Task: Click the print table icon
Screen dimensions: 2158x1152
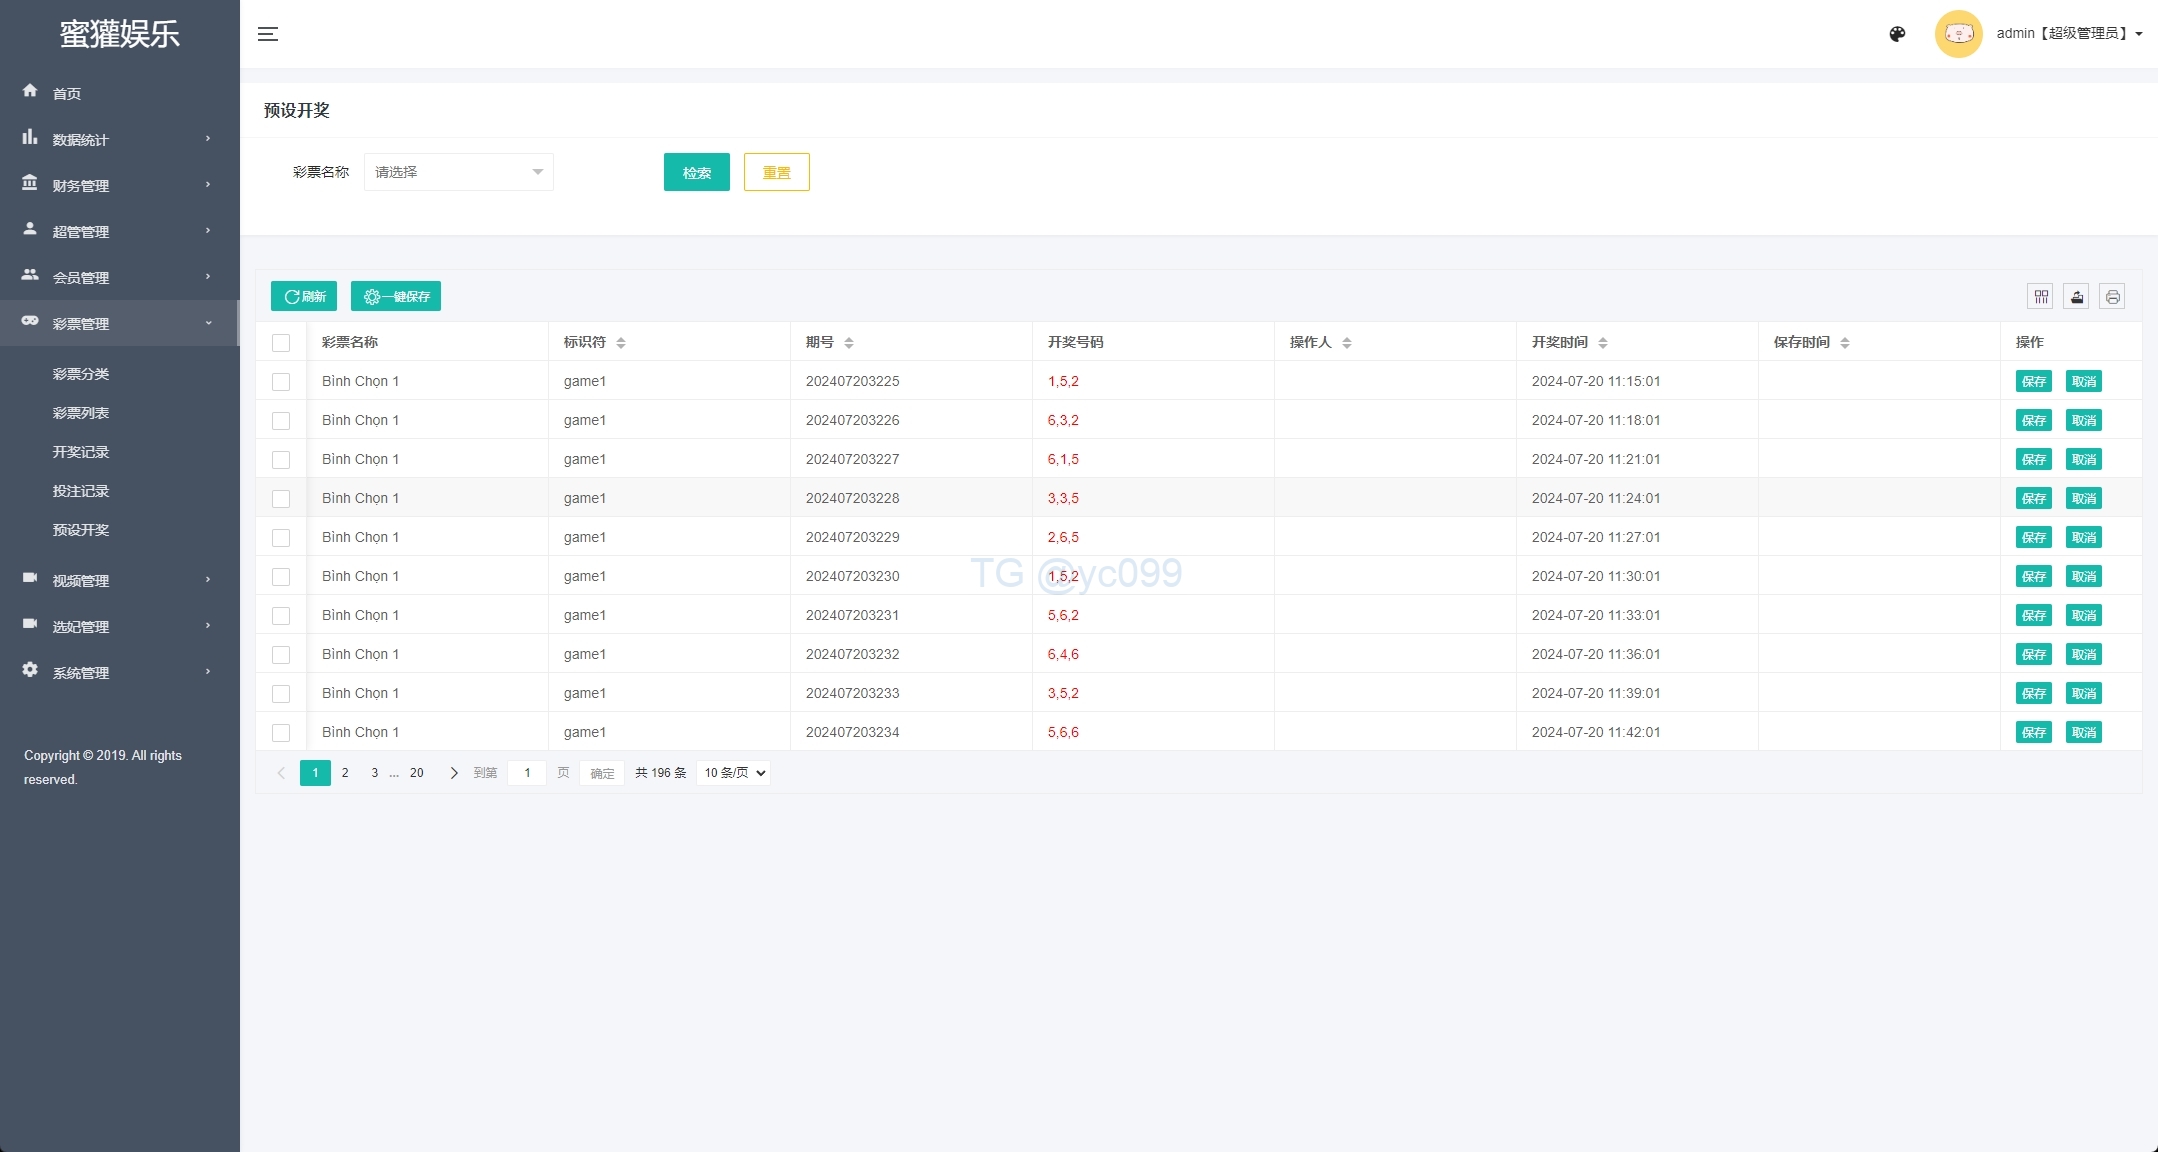Action: [x=2112, y=296]
